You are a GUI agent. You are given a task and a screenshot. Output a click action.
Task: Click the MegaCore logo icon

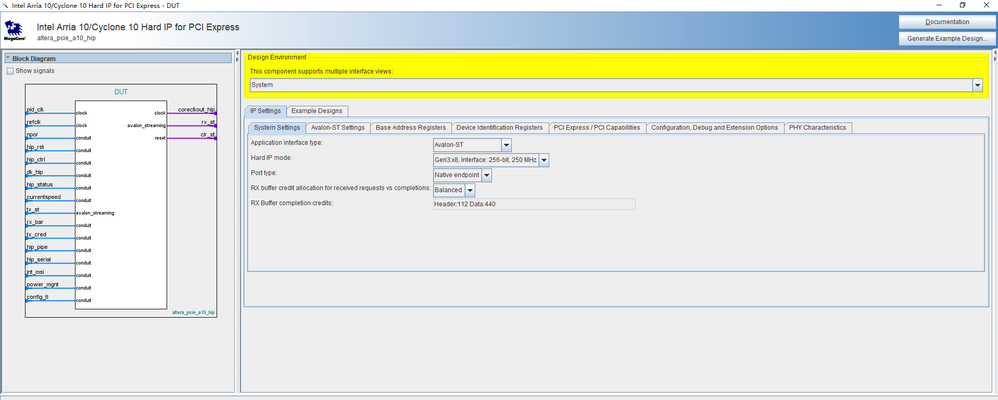click(13, 29)
